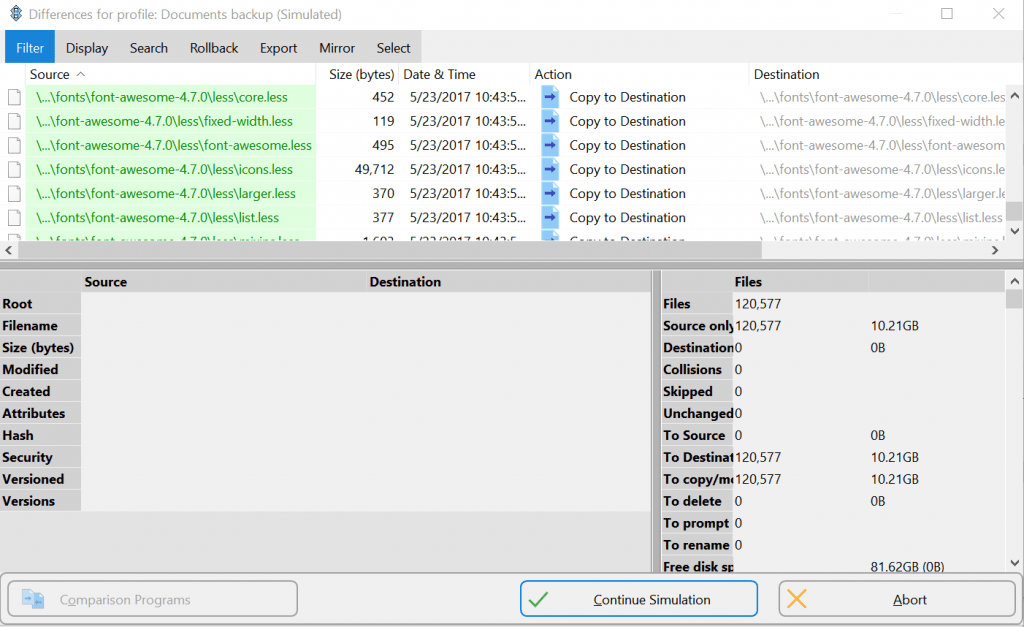Viewport: 1024px width, 627px height.
Task: Click Copy to Destination in core.less row
Action: coord(627,97)
